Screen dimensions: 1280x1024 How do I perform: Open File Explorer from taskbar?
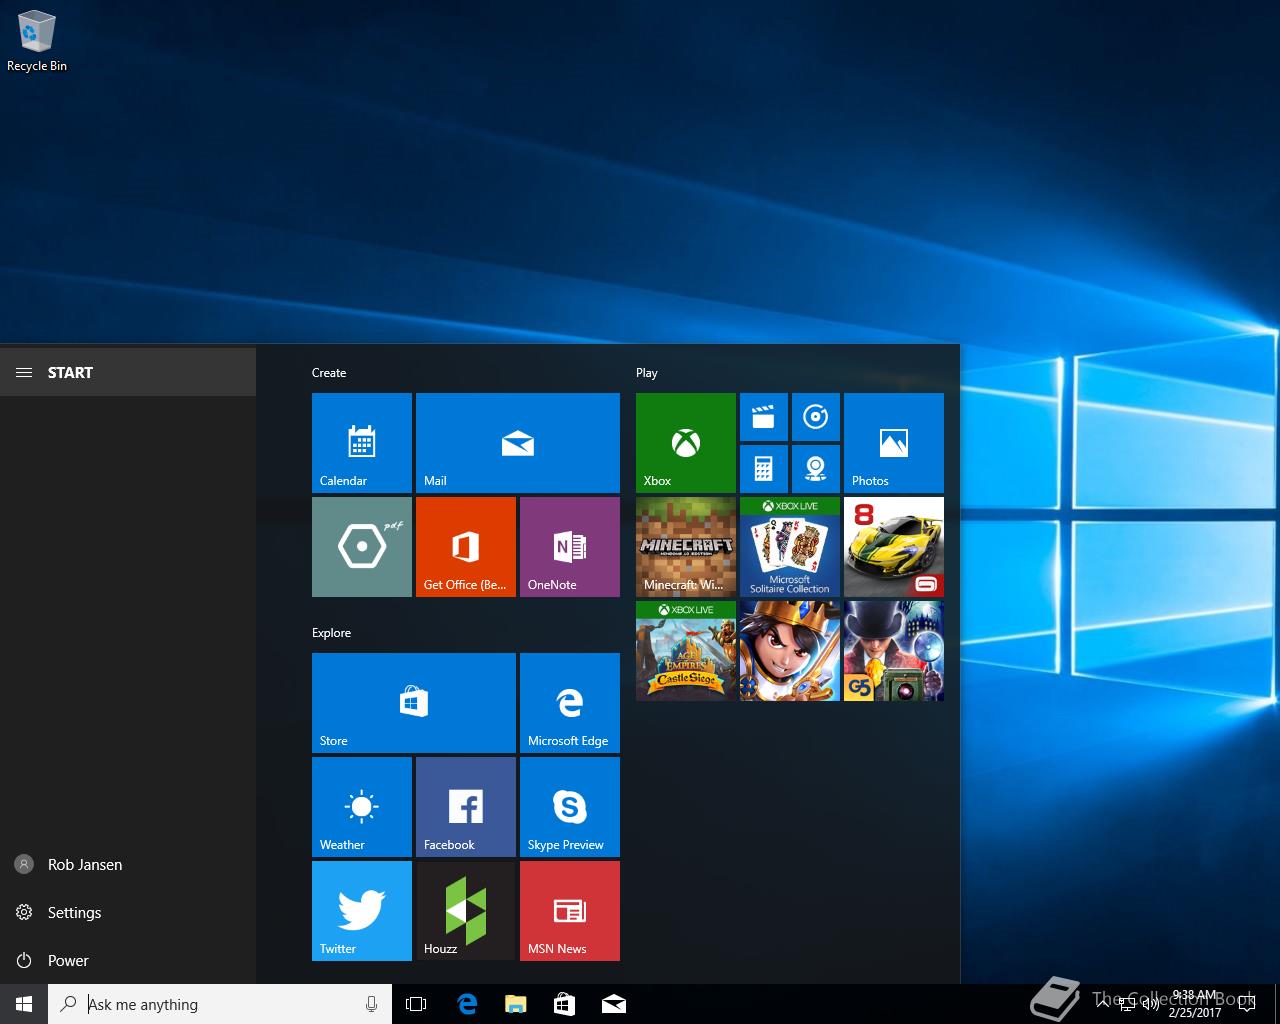tap(515, 1004)
